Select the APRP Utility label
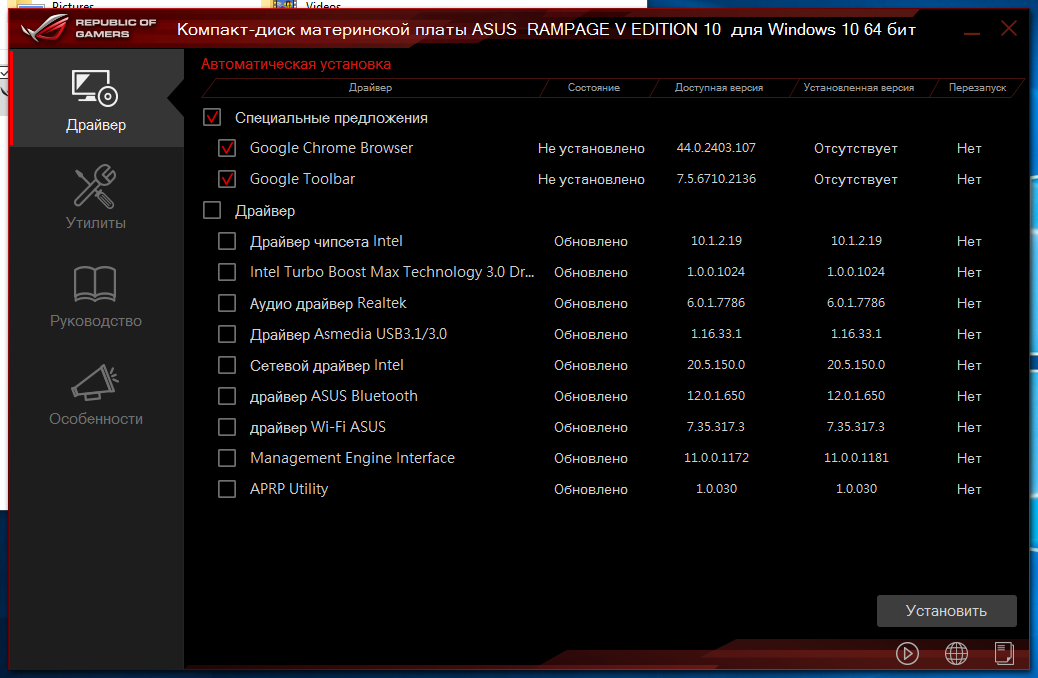Image resolution: width=1038 pixels, height=678 pixels. coord(289,489)
